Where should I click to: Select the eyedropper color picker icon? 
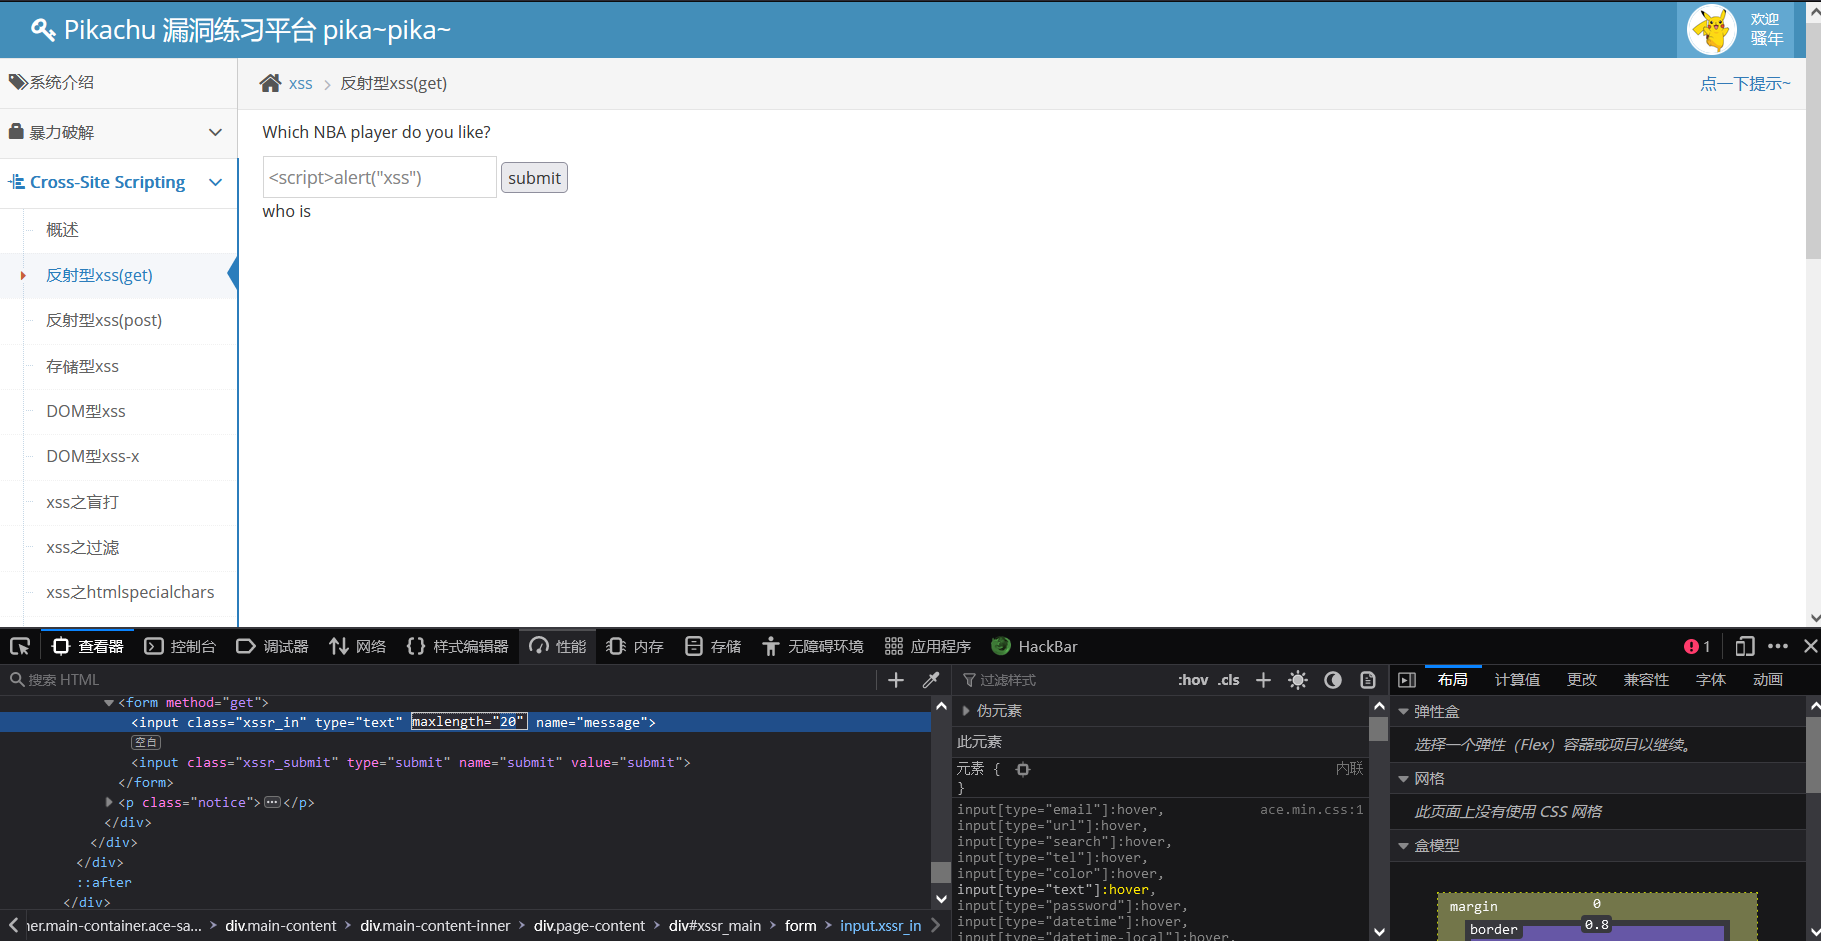[931, 680]
